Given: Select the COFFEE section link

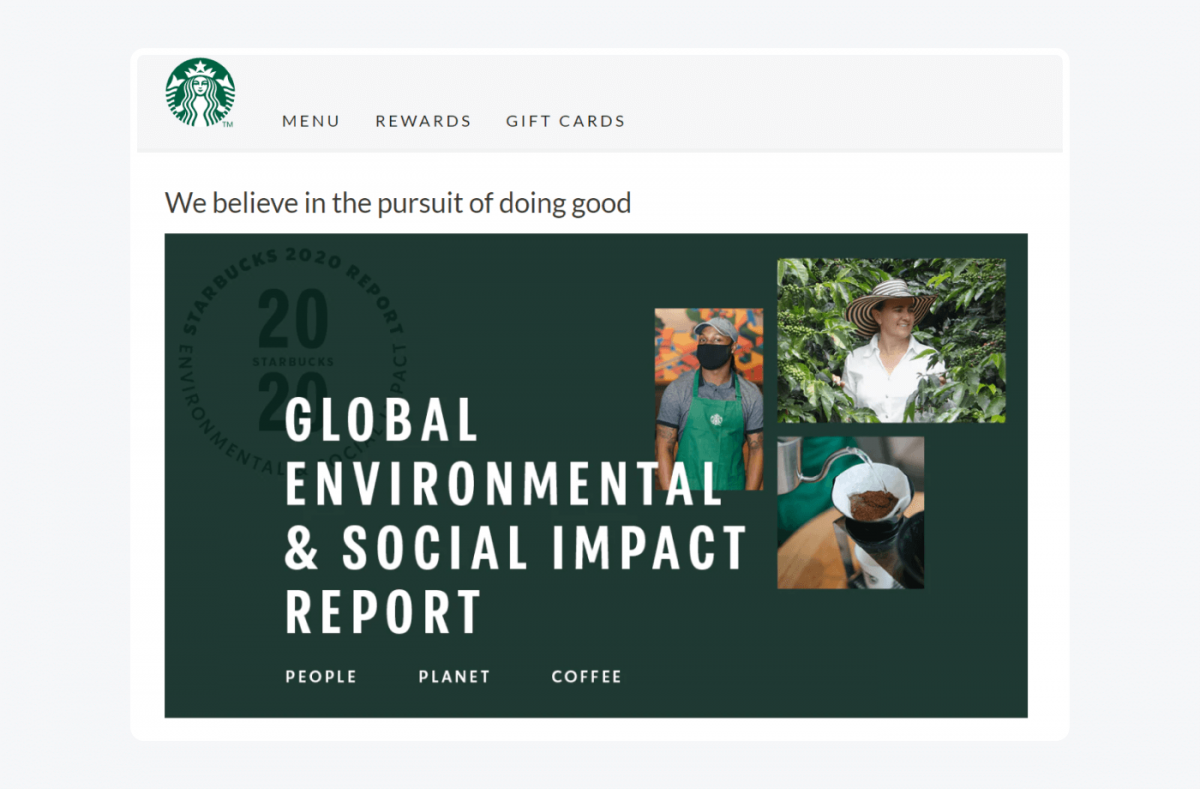Looking at the screenshot, I should [x=586, y=677].
